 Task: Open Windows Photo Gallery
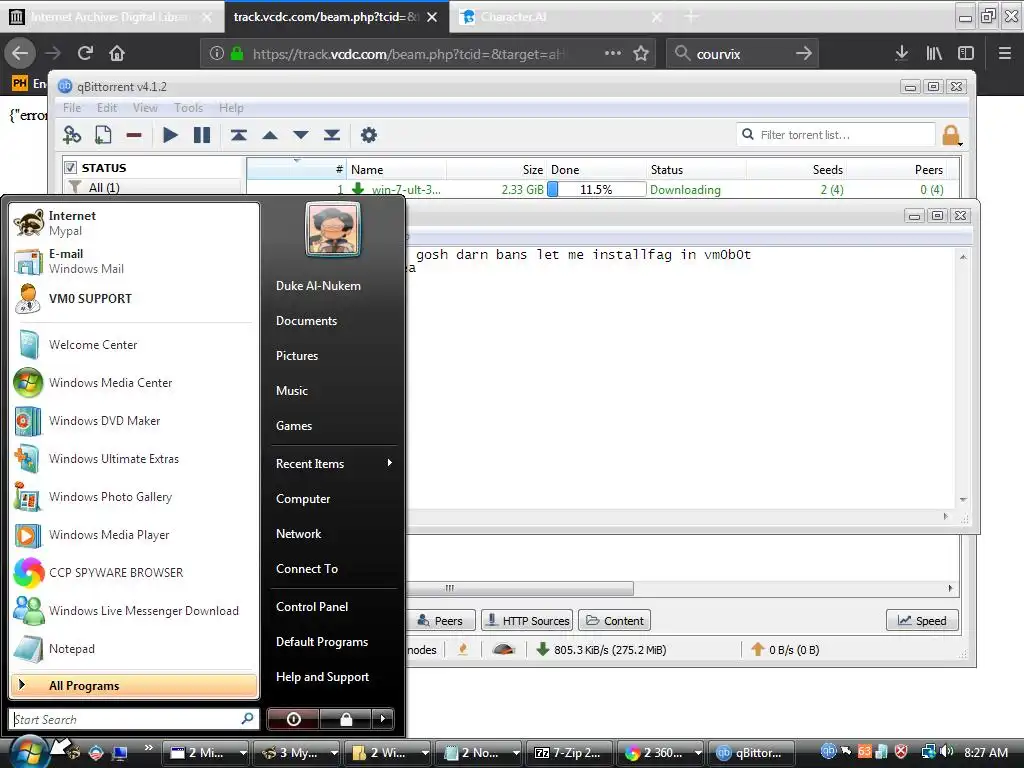133,497
